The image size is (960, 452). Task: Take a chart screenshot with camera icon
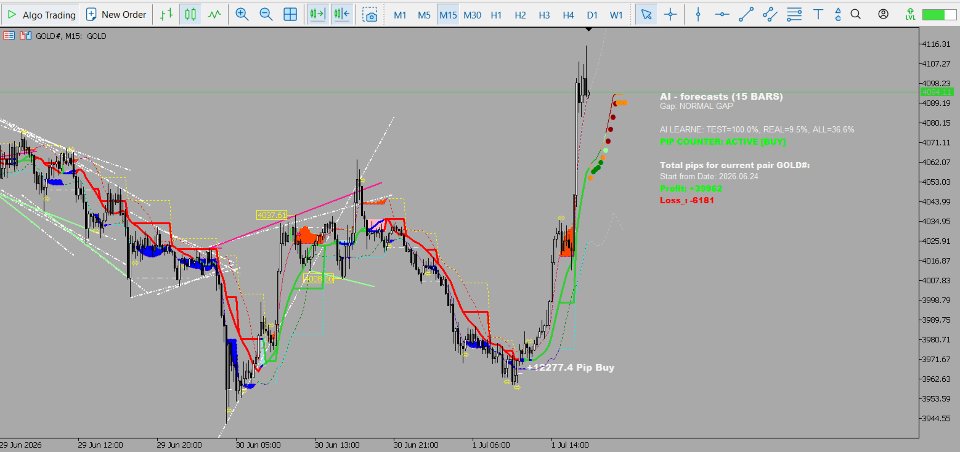(370, 15)
